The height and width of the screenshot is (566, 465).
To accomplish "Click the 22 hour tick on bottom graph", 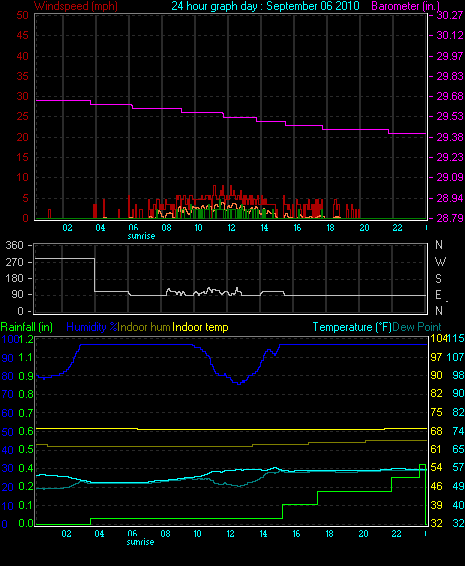I will tap(396, 534).
